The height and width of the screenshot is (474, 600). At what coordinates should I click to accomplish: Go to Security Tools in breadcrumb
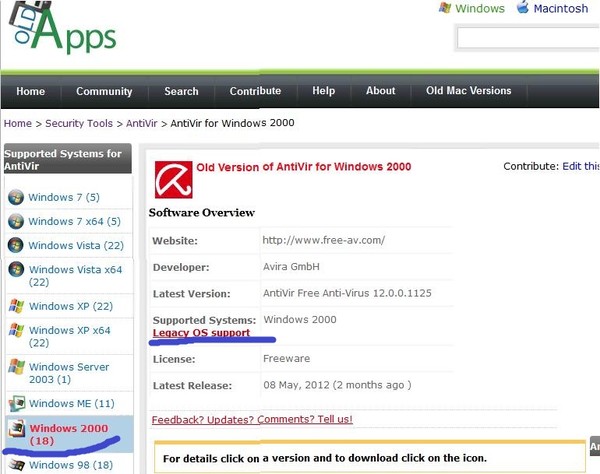pos(79,124)
